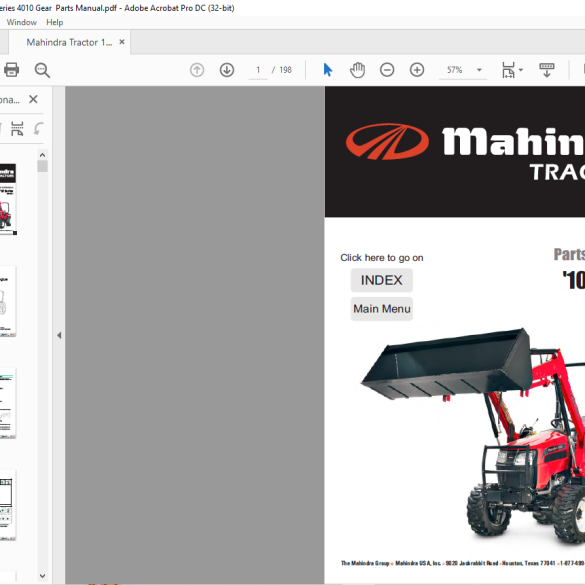
Task: Click the Main Menu button on the page
Action: [x=382, y=309]
